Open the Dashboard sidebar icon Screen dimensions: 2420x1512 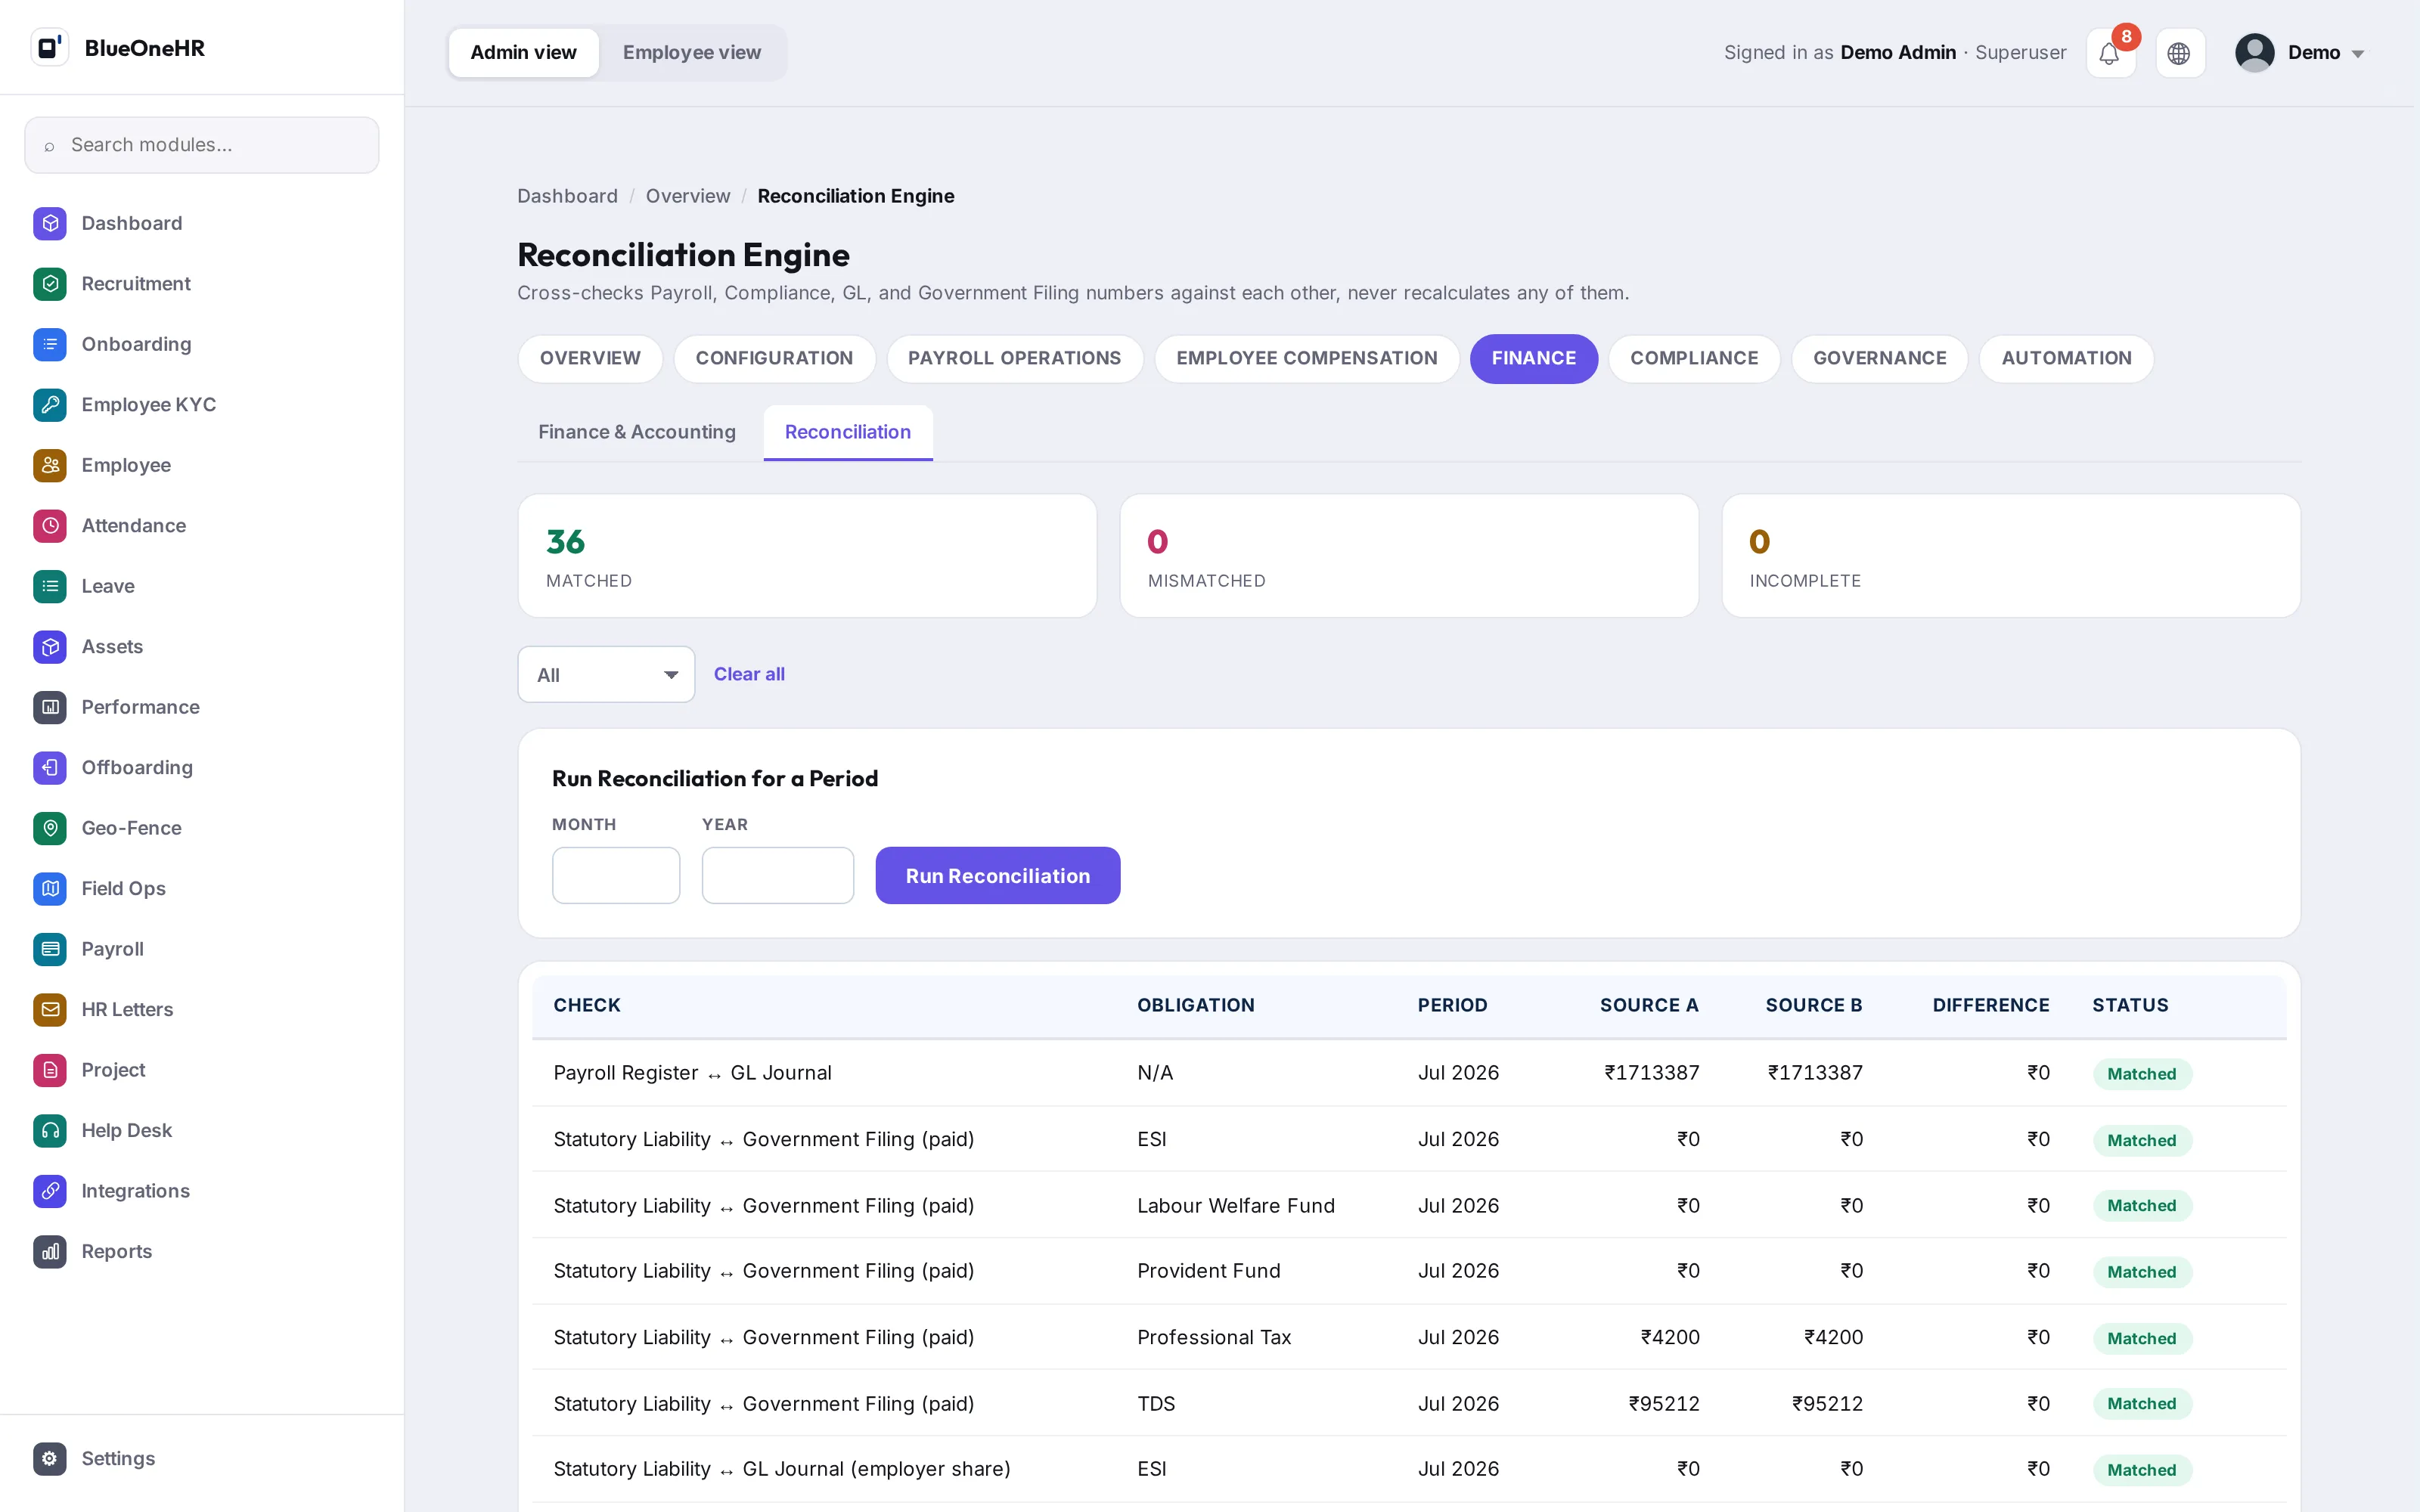(x=50, y=223)
